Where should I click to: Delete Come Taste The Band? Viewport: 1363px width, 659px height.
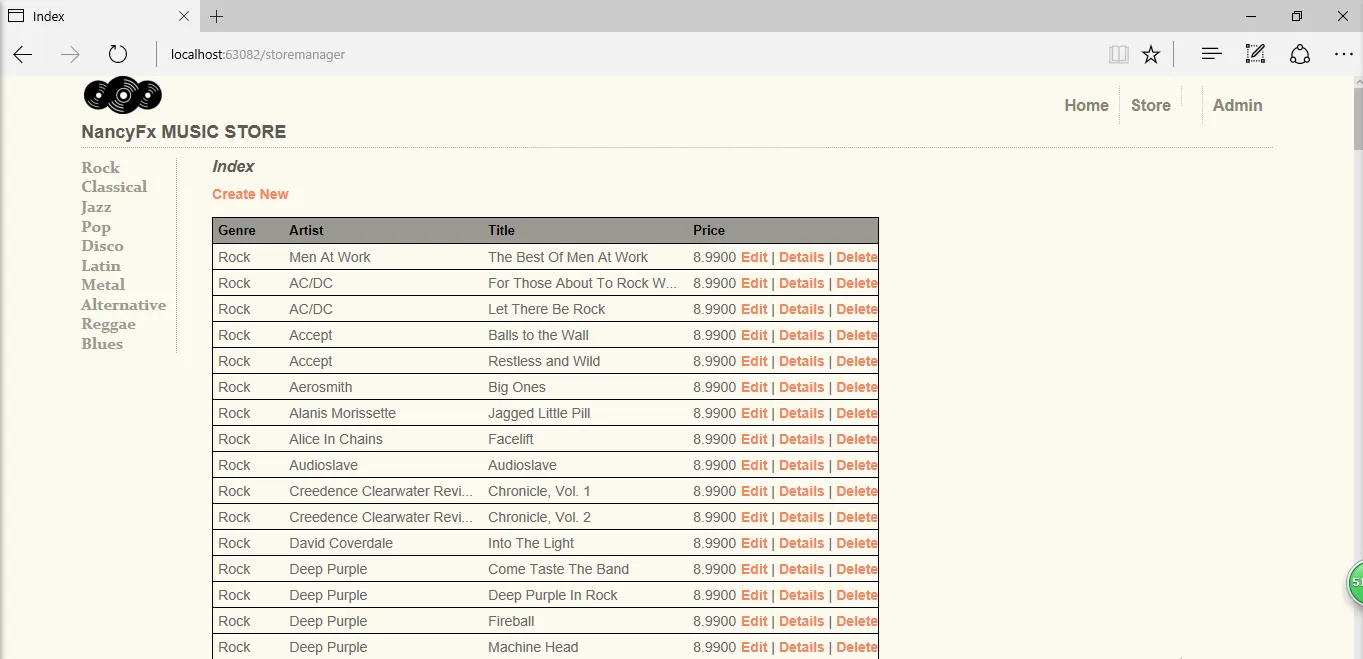pyautogui.click(x=857, y=569)
